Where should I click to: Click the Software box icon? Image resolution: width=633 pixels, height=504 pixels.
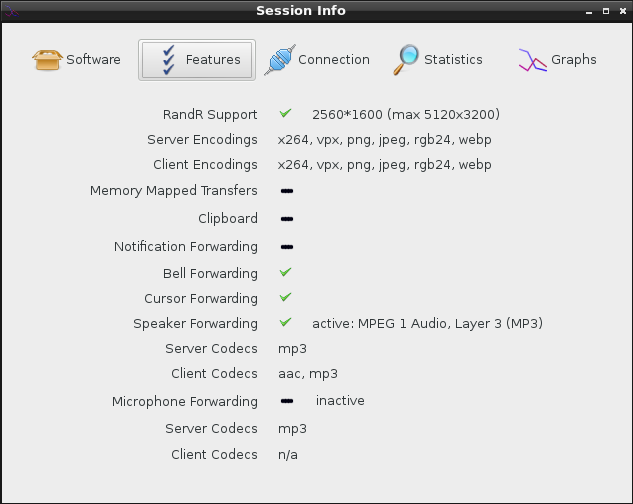(47, 60)
